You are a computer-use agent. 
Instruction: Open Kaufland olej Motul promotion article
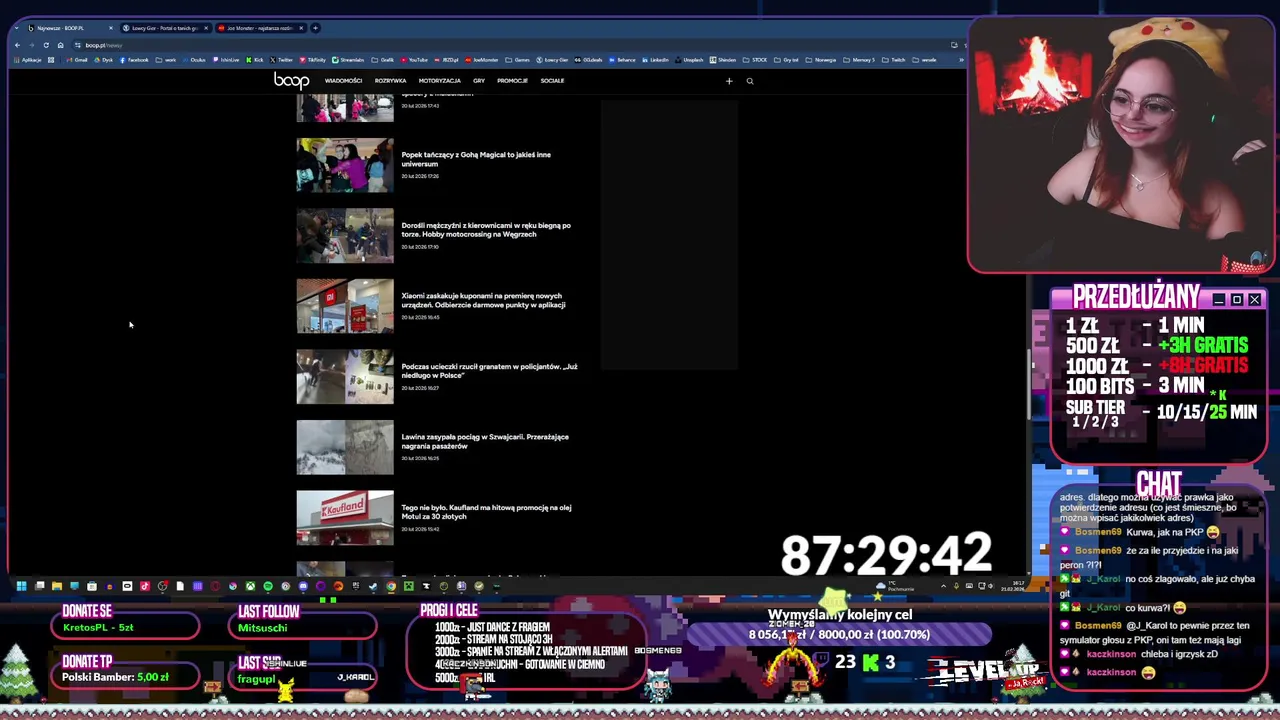(x=486, y=512)
